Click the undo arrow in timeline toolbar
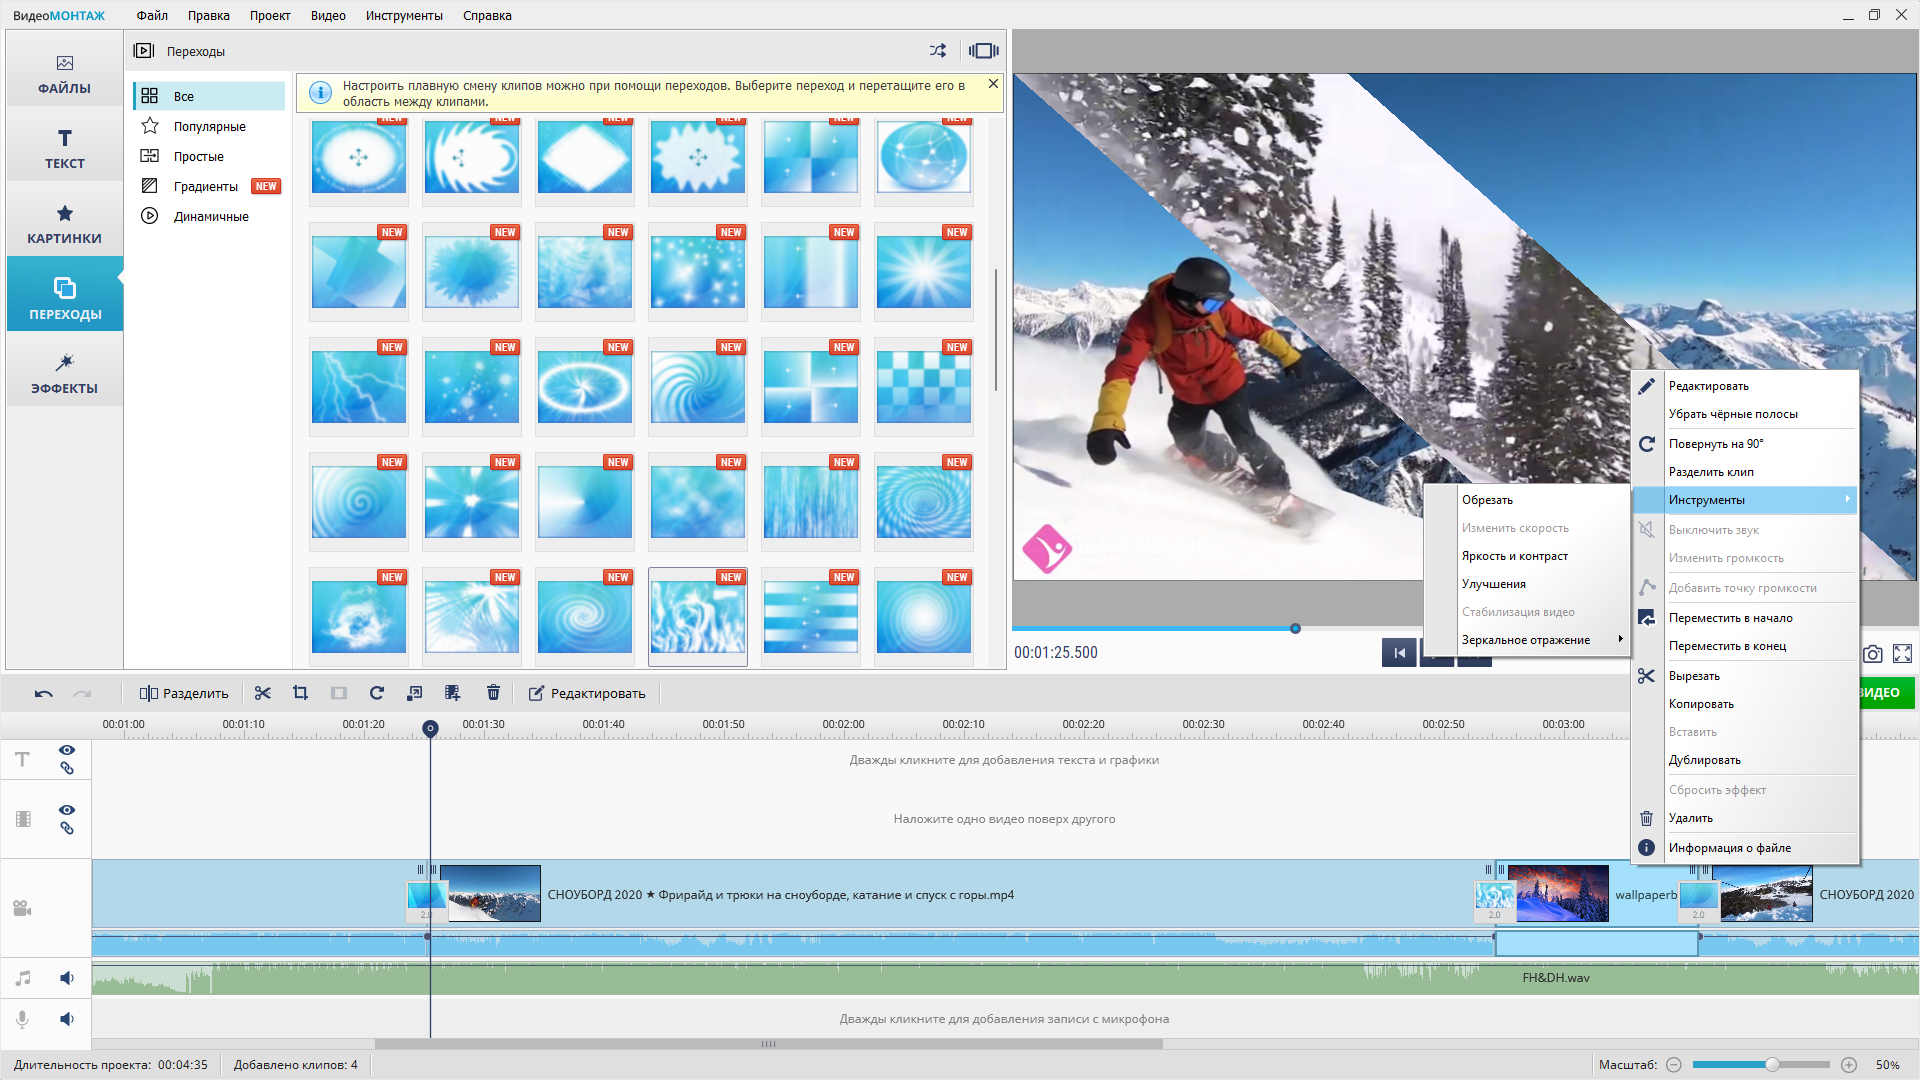This screenshot has height=1080, width=1920. click(43, 693)
